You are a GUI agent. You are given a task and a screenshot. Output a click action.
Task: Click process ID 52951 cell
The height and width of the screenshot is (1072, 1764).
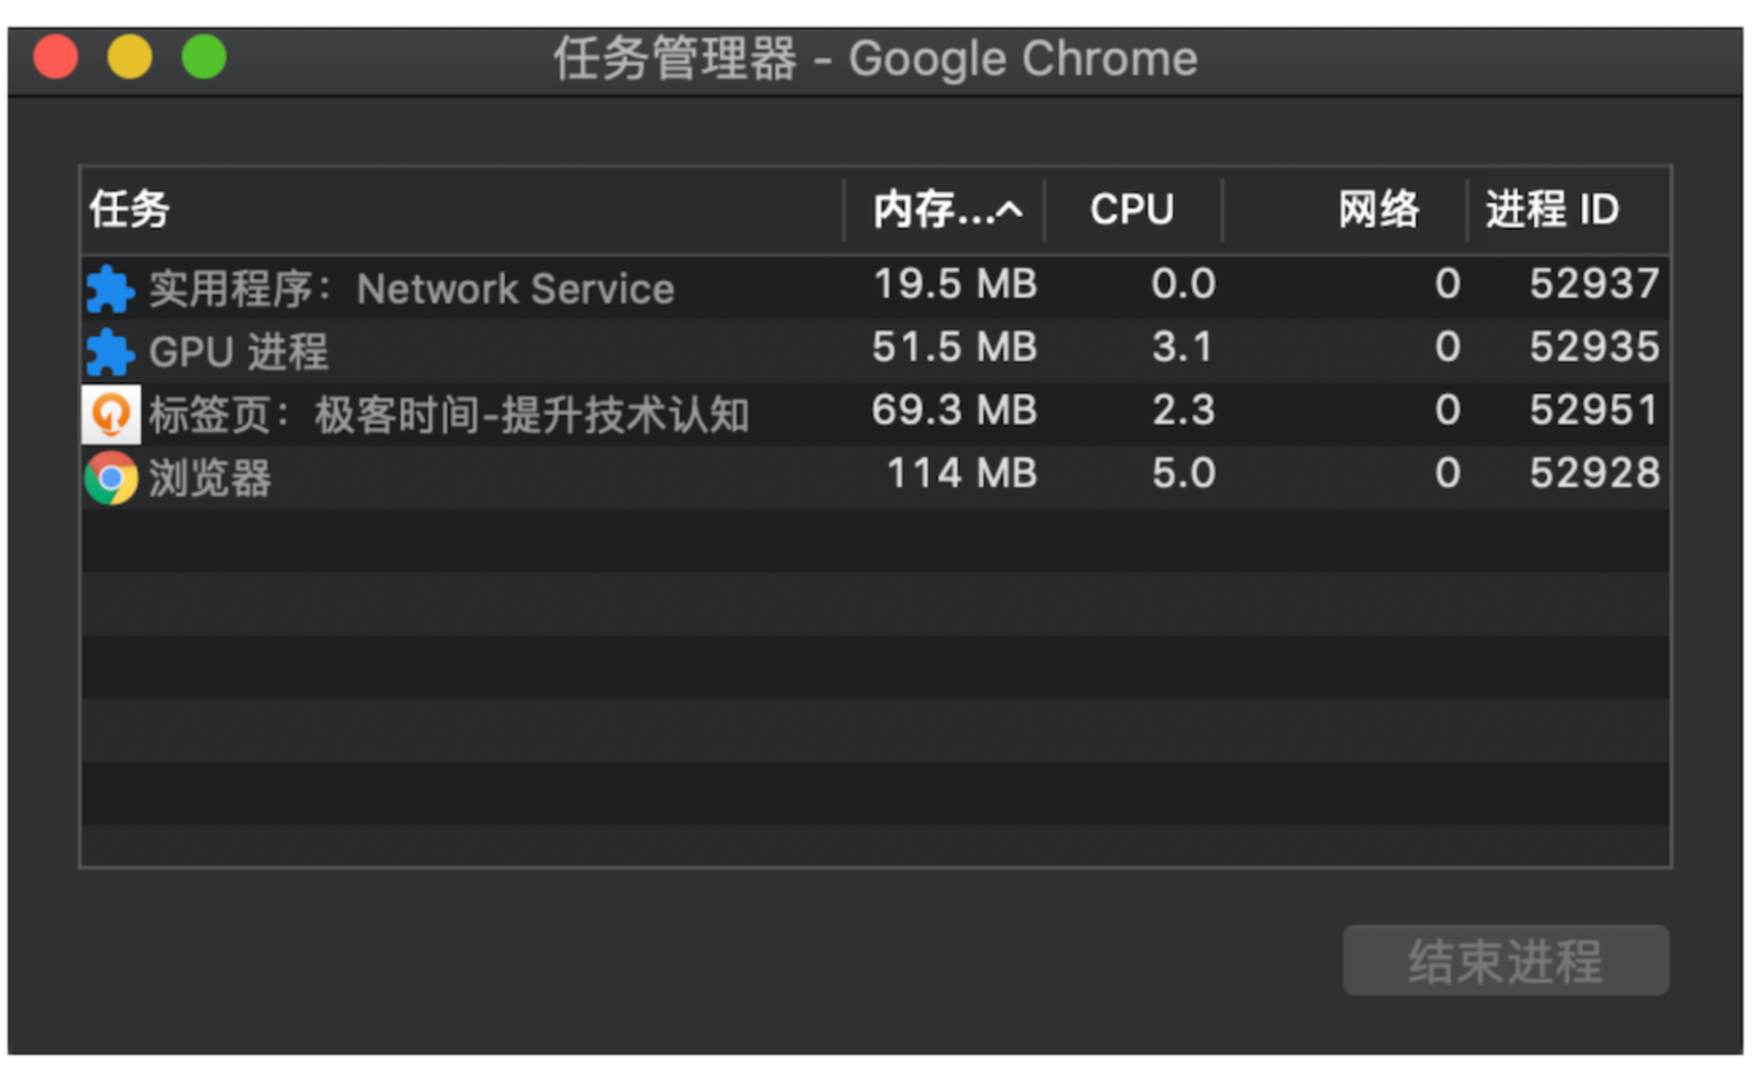pyautogui.click(x=1594, y=410)
